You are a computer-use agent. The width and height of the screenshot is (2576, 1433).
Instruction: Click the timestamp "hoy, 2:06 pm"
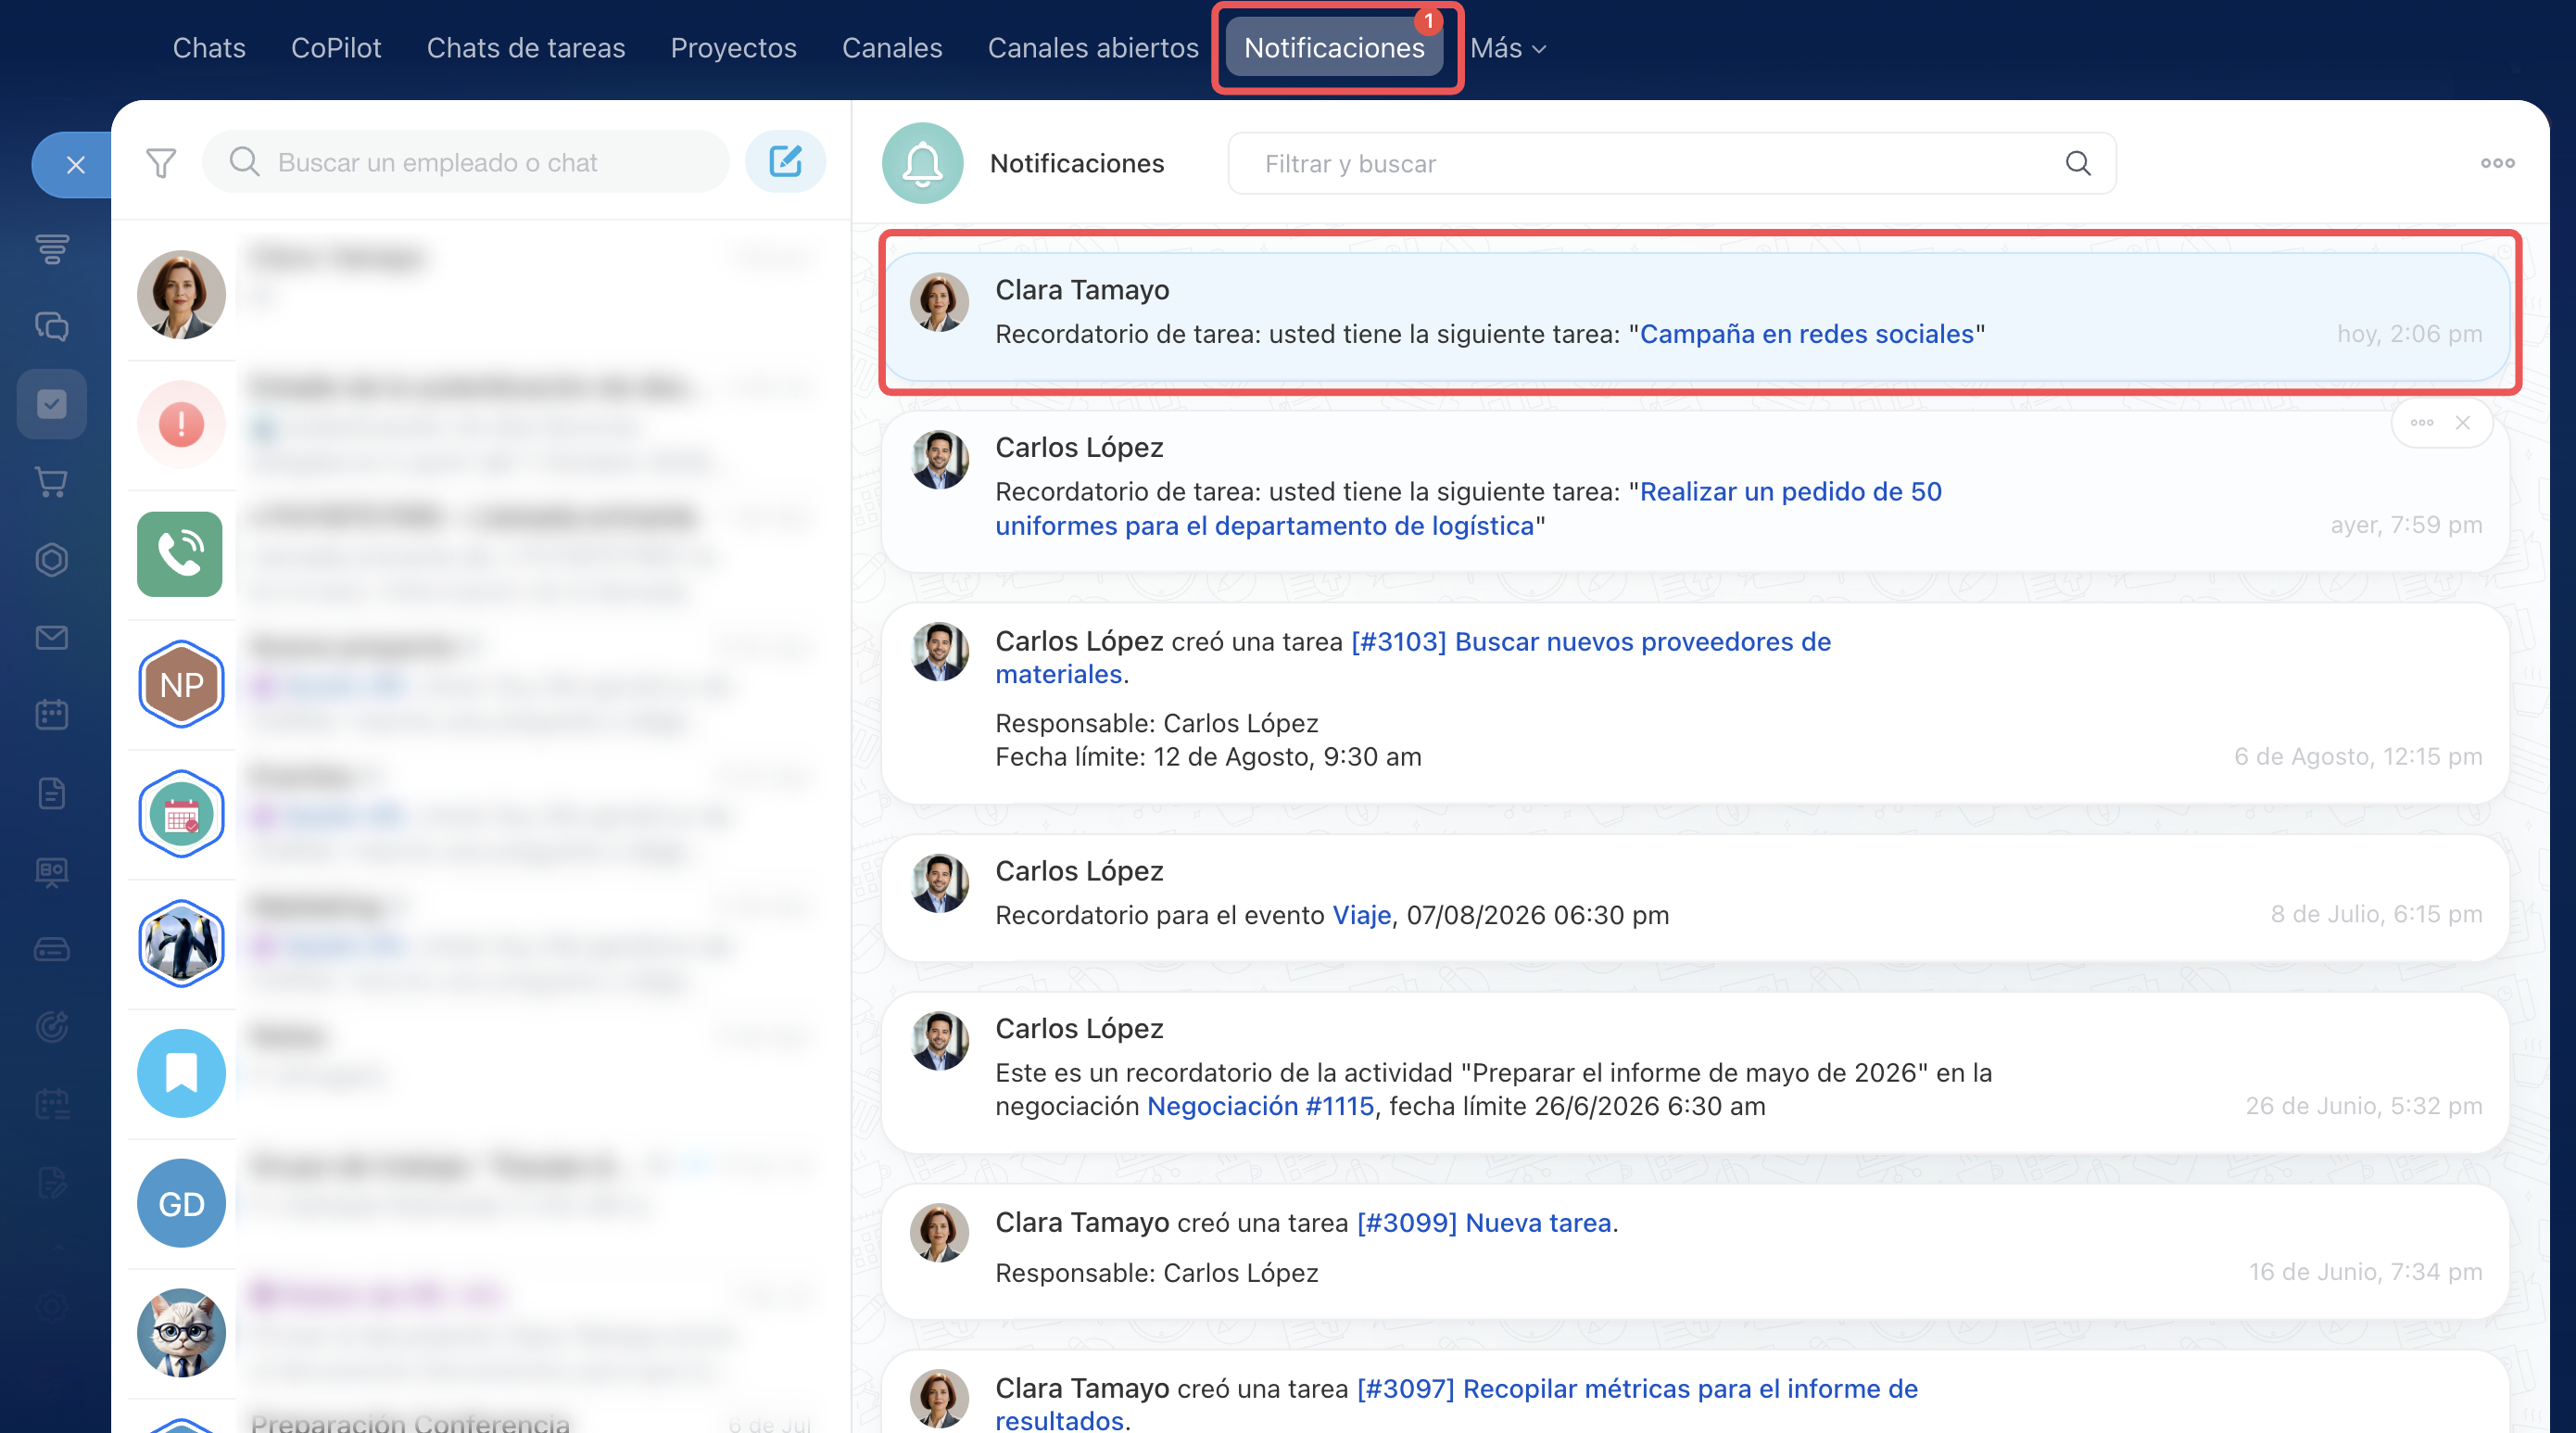point(2409,334)
